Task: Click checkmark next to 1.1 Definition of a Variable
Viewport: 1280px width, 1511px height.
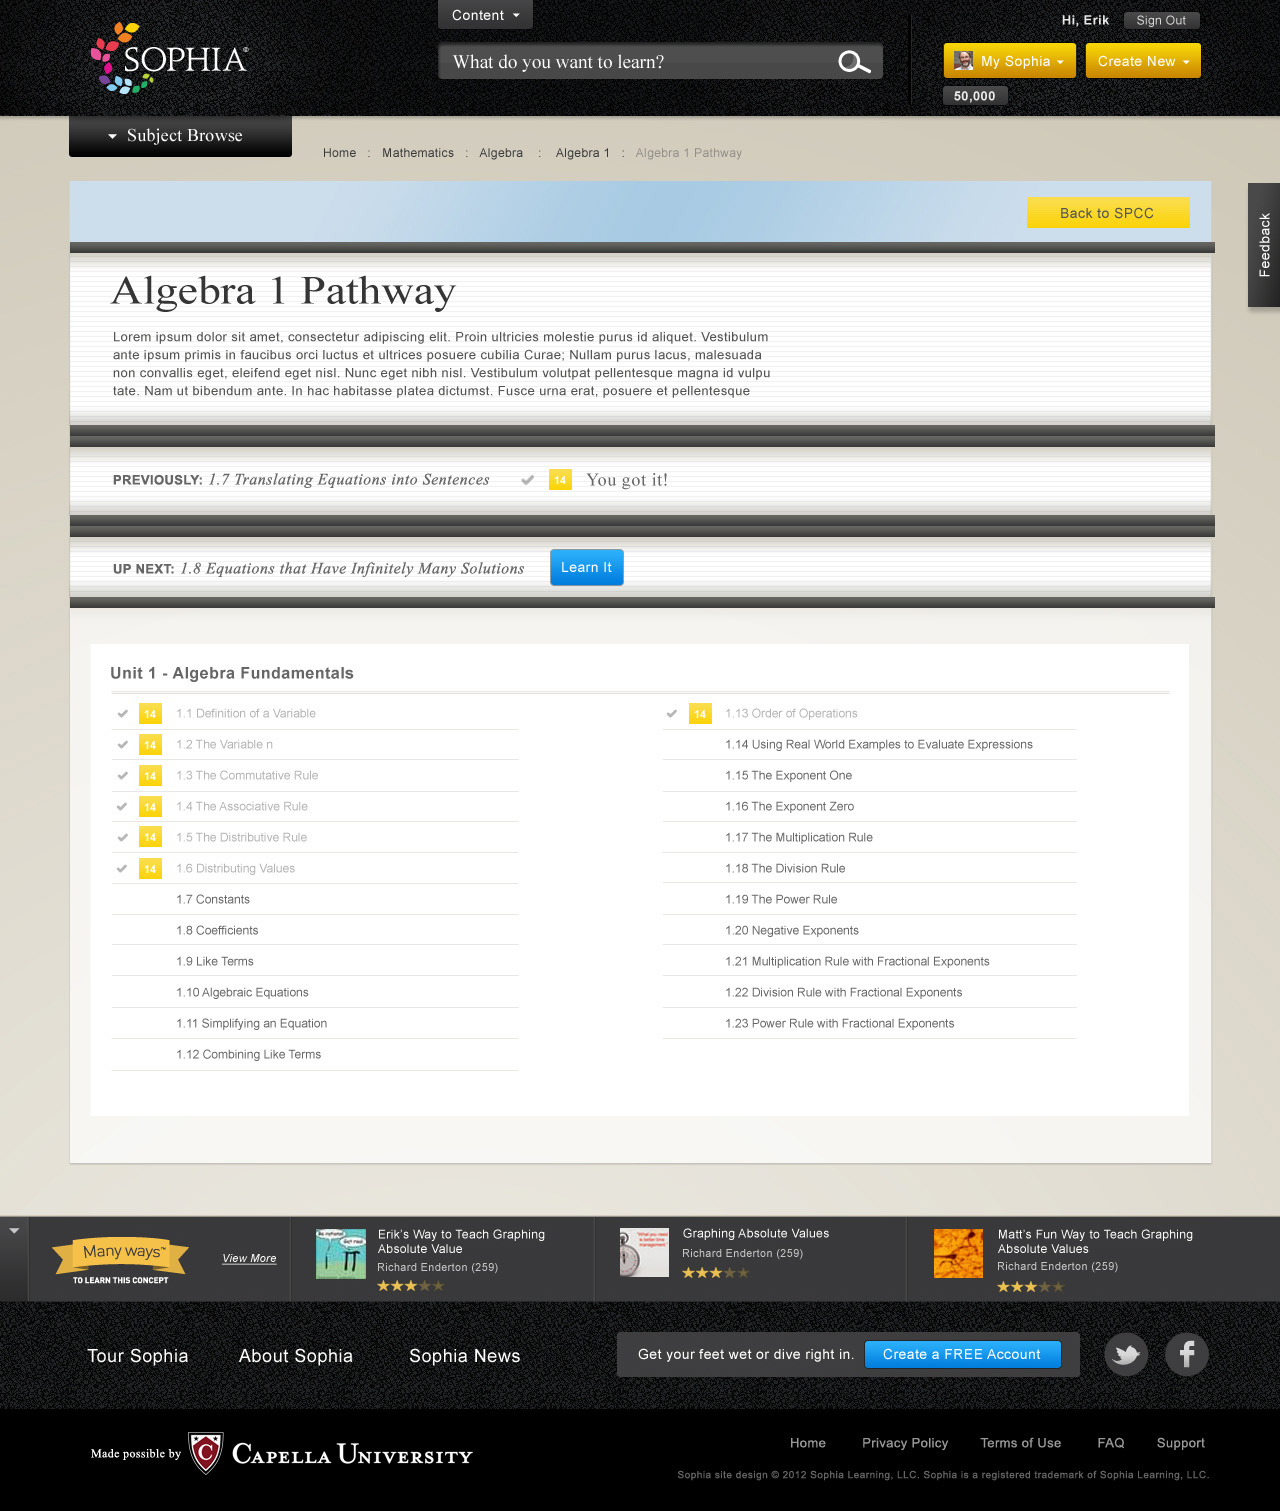Action: (122, 714)
